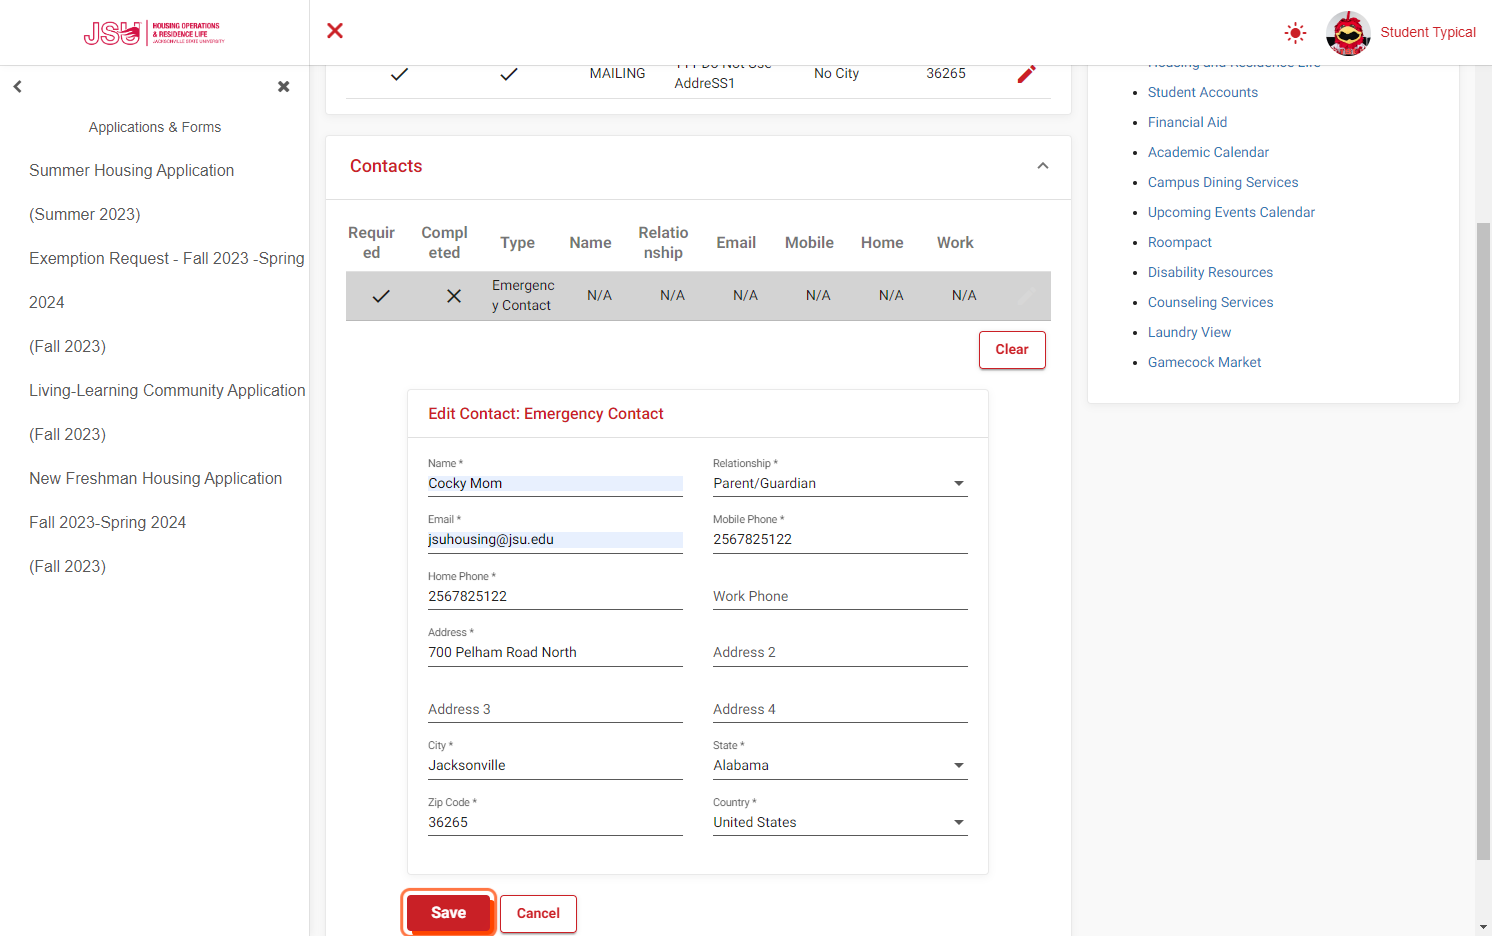1492x936 pixels.
Task: Click the Address 3 input field
Action: 555,710
